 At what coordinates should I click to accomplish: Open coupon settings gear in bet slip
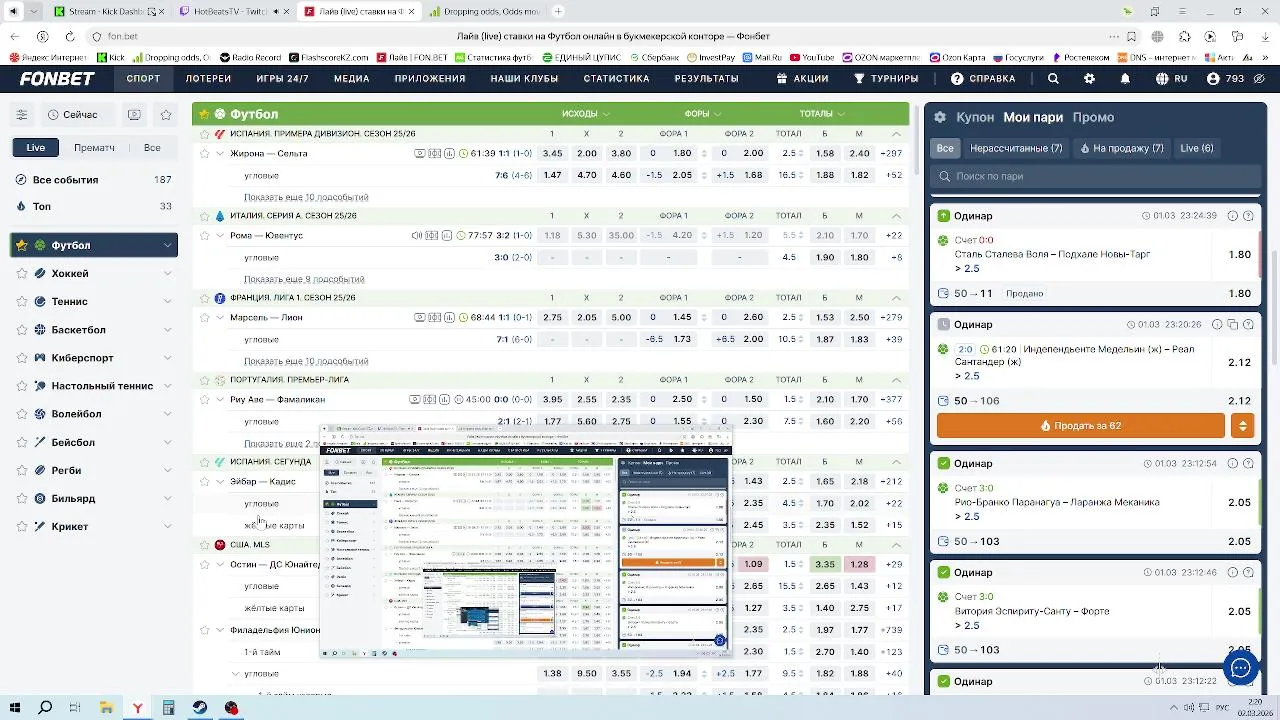(940, 117)
